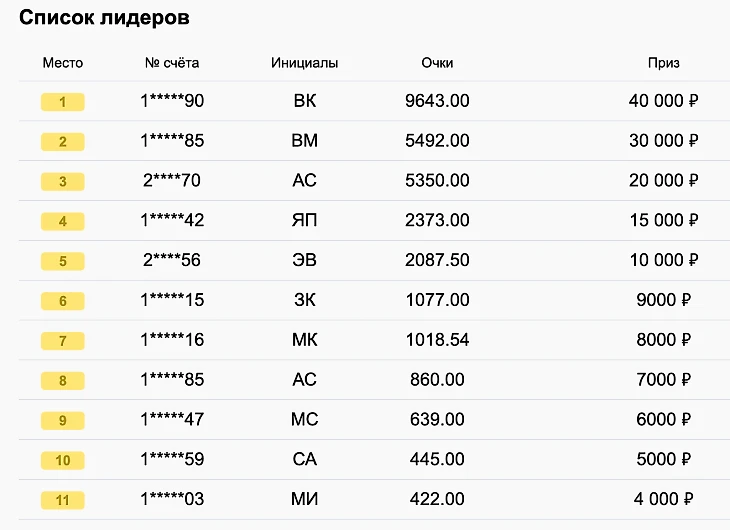Click the yellow rank 6 badge
This screenshot has width=730, height=530.
coord(63,301)
